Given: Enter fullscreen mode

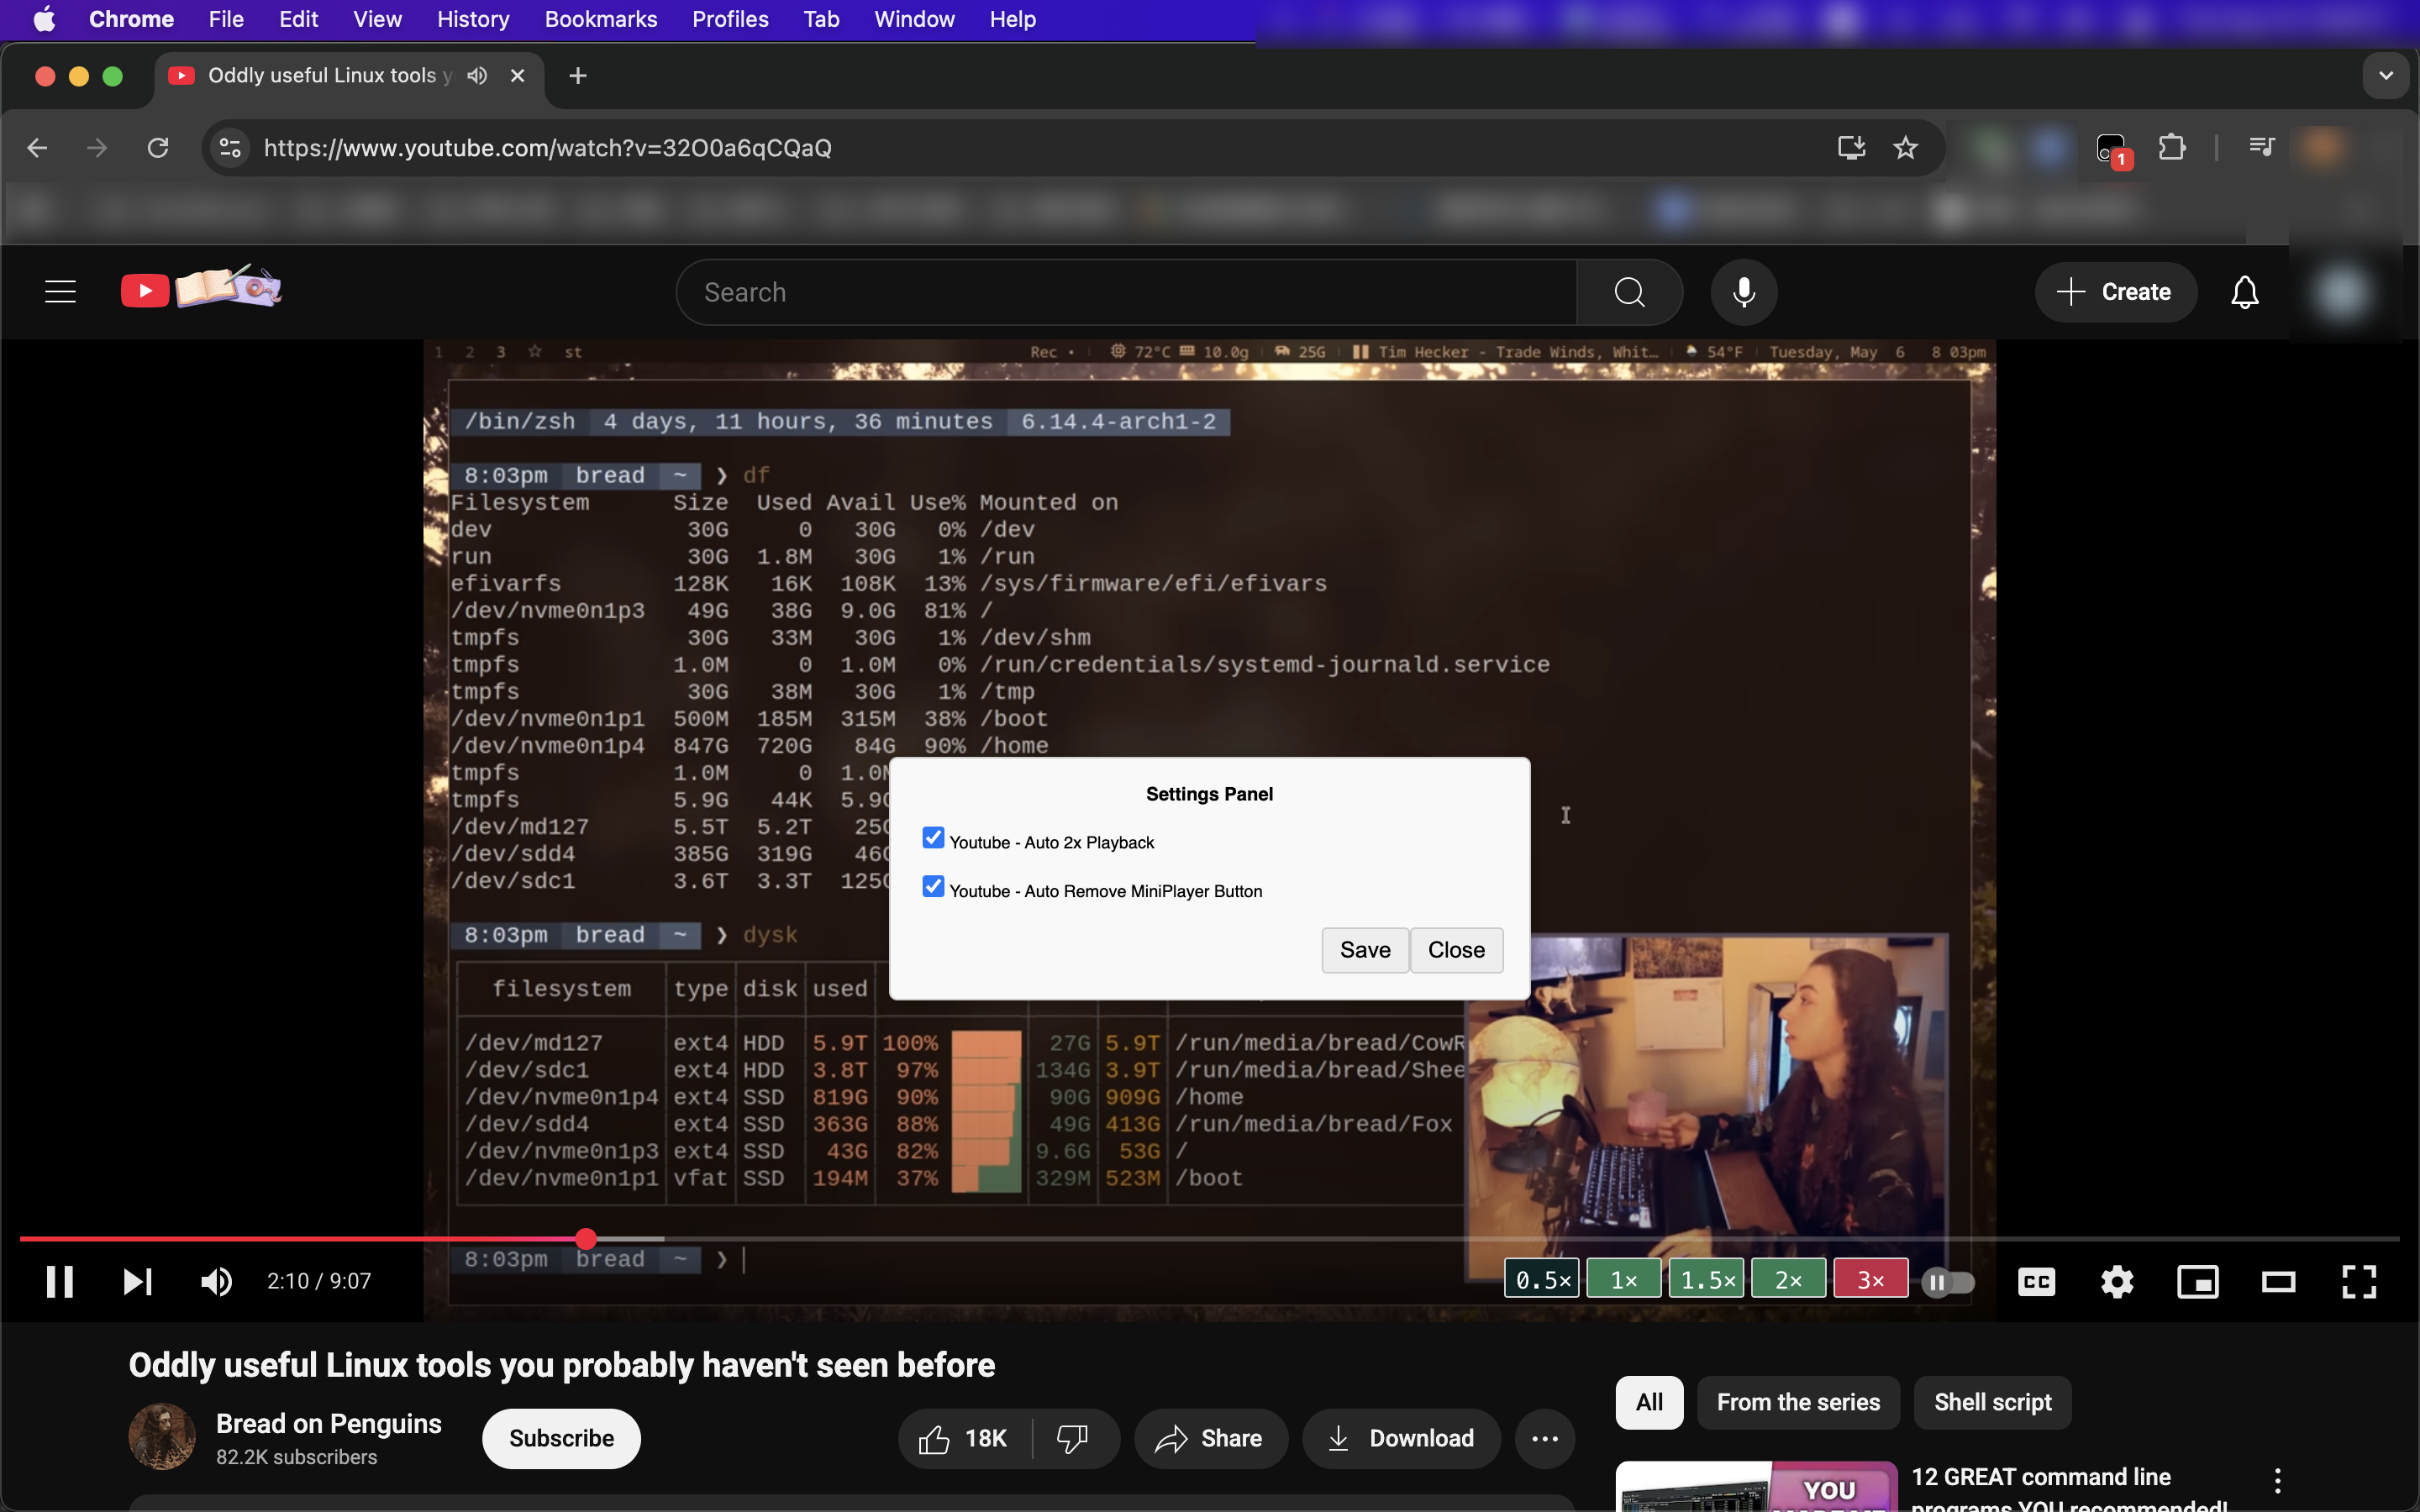Looking at the screenshot, I should click(x=2358, y=1281).
